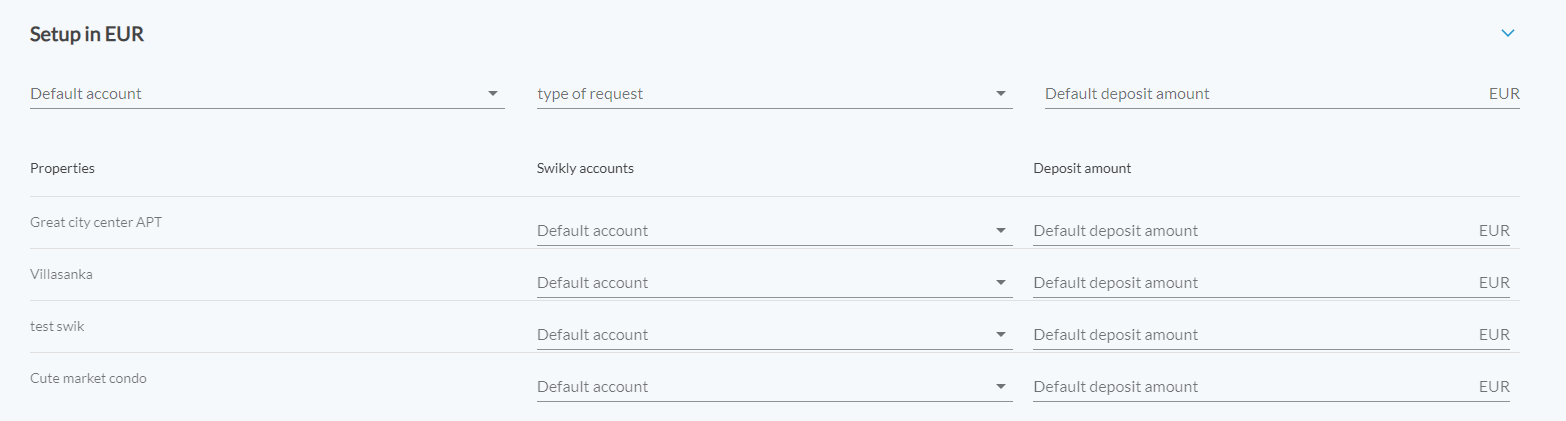Viewport: 1566px width, 421px height.
Task: Click the Cute market condo property name
Action: (88, 378)
